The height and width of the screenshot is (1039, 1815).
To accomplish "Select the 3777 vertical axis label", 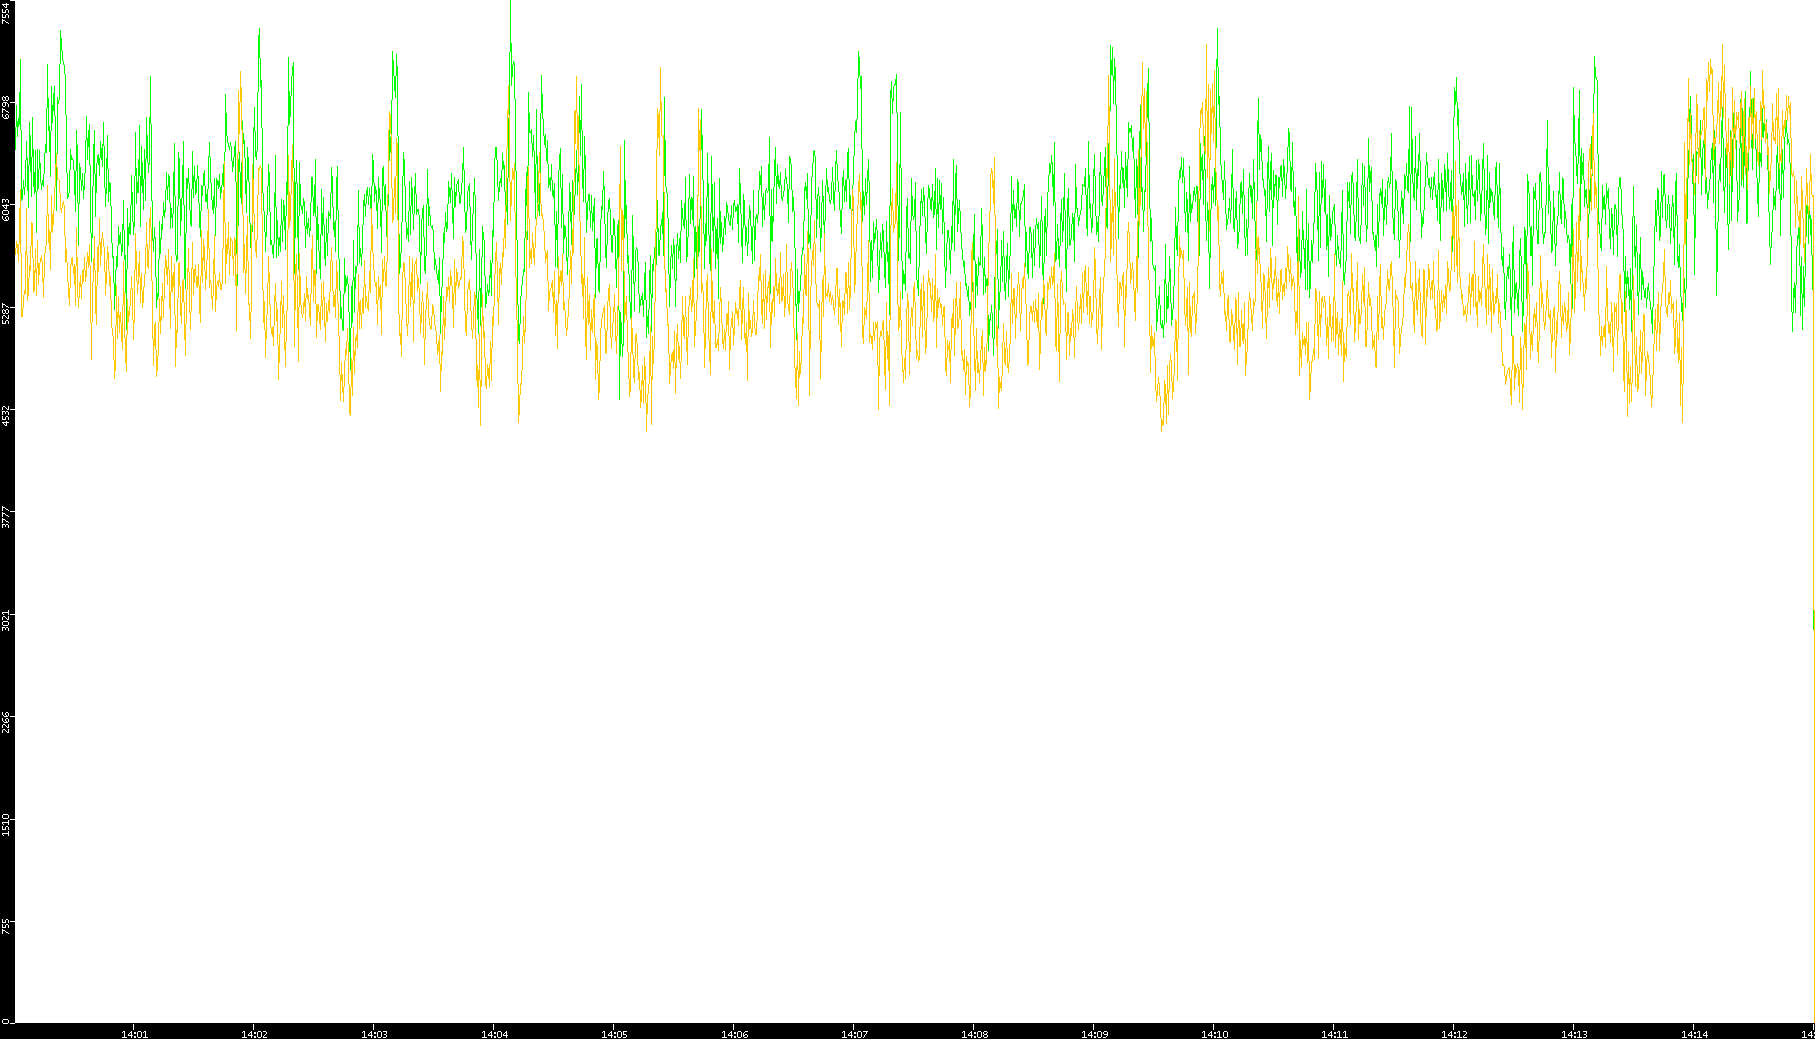I will [6, 518].
